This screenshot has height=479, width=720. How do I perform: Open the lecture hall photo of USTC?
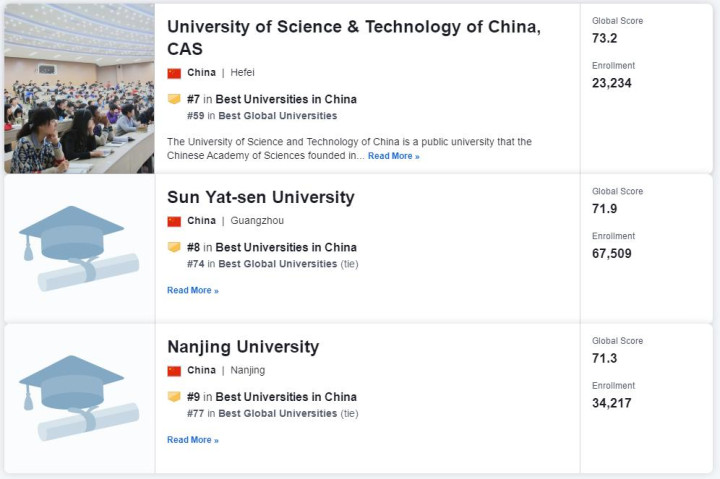79,89
